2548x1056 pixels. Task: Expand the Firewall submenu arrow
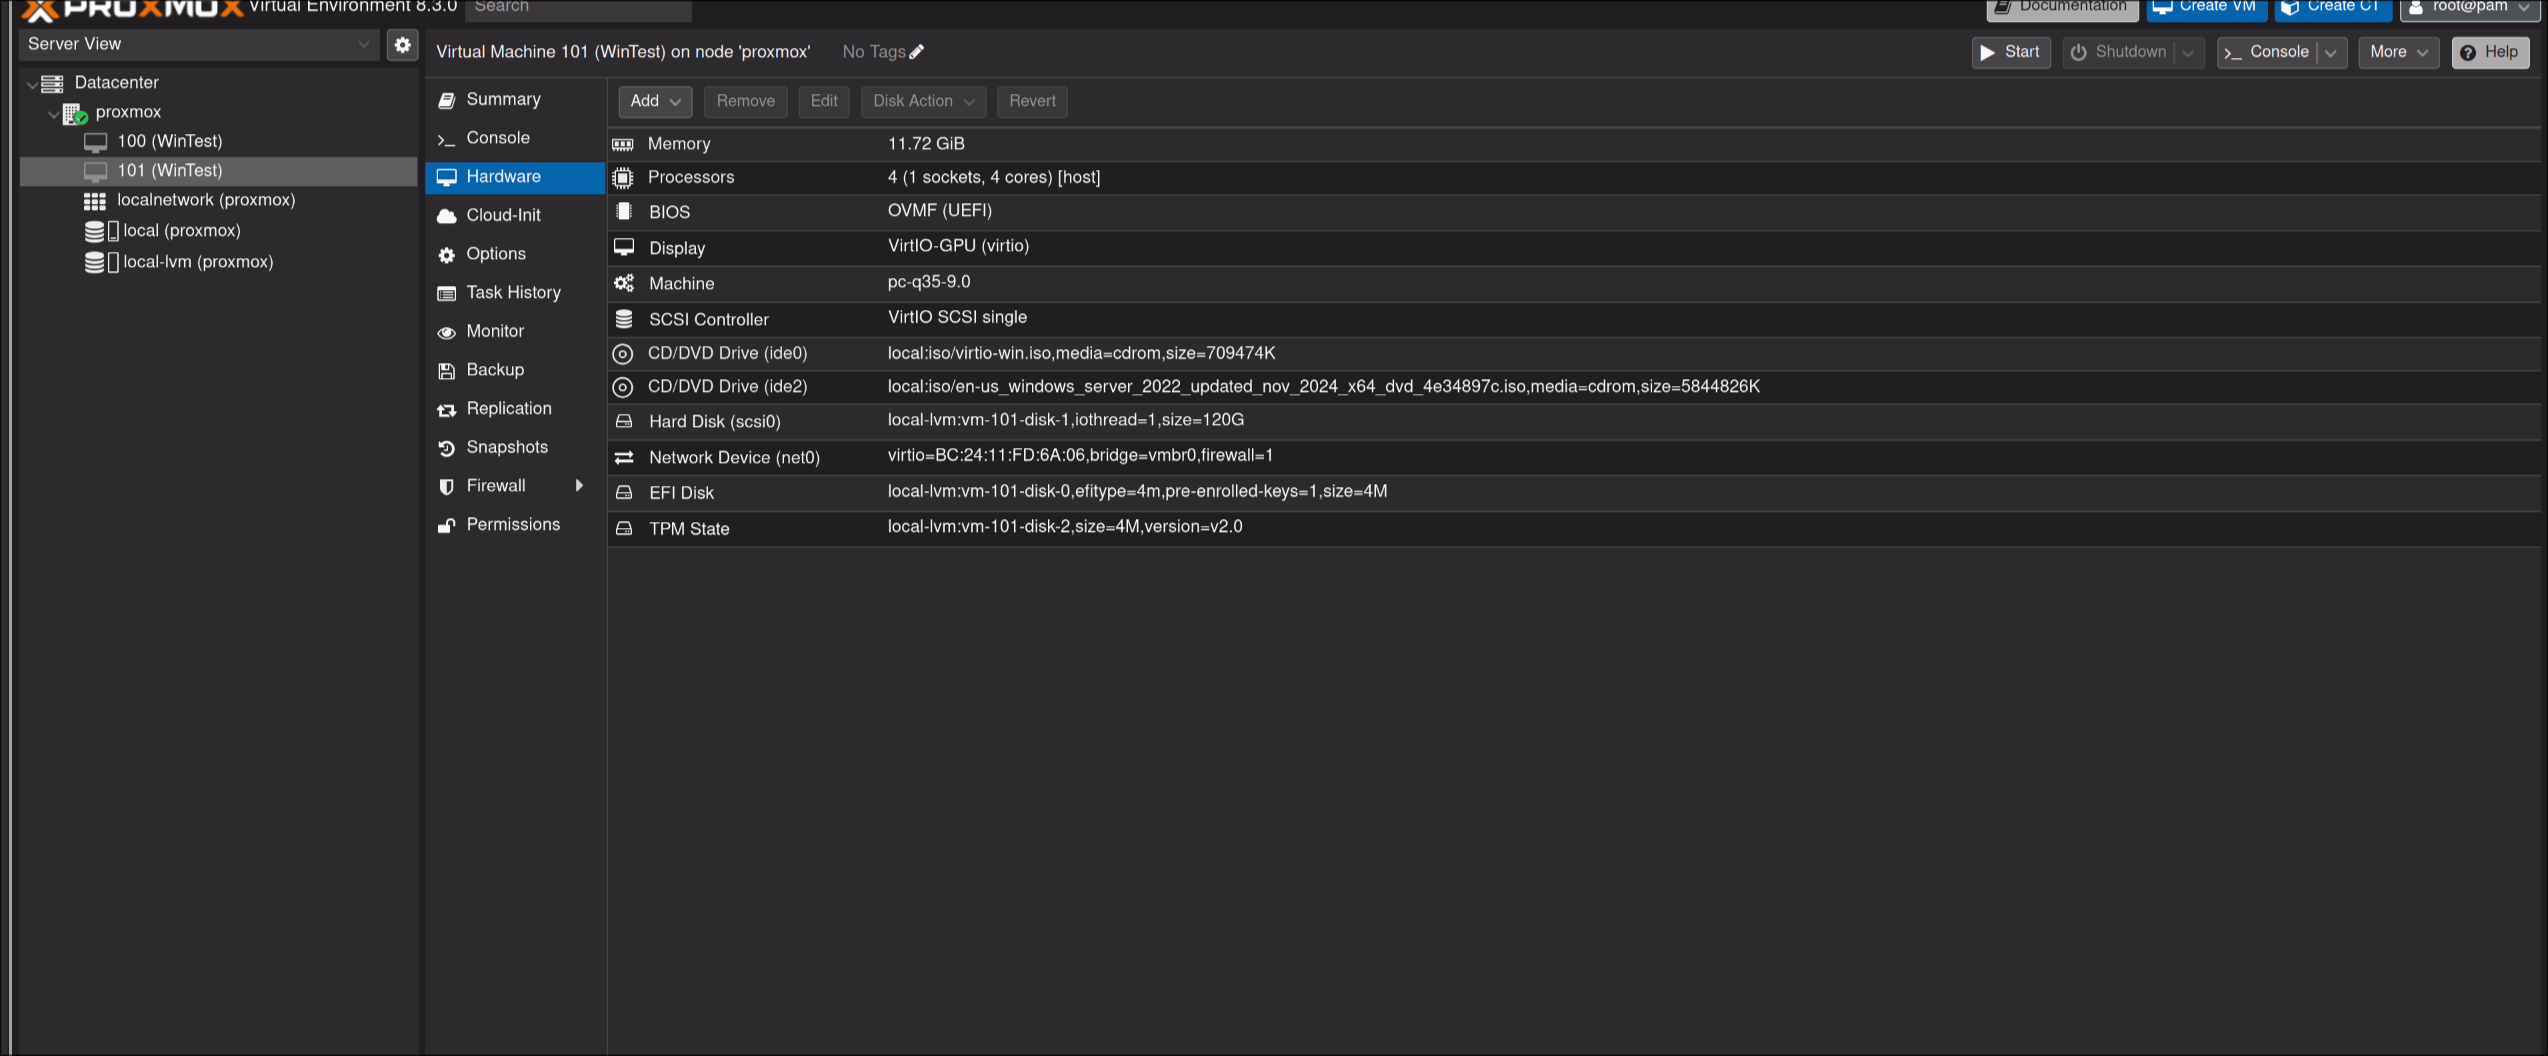[579, 486]
